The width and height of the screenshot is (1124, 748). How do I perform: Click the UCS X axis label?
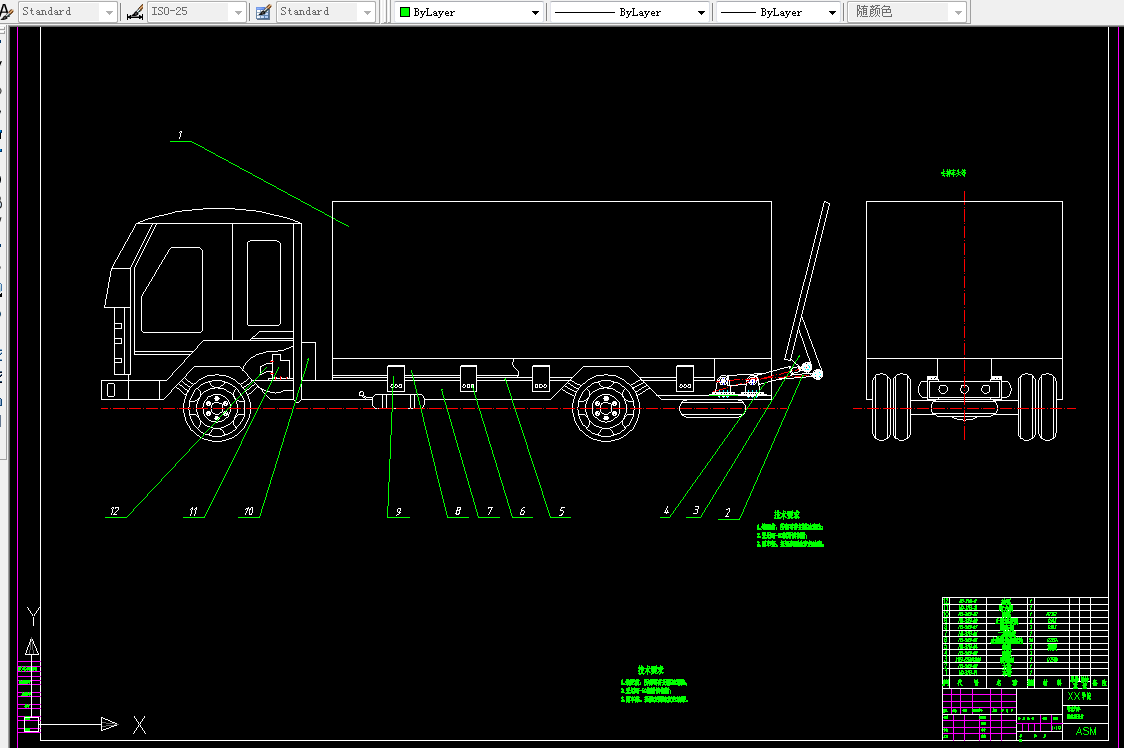tap(140, 725)
